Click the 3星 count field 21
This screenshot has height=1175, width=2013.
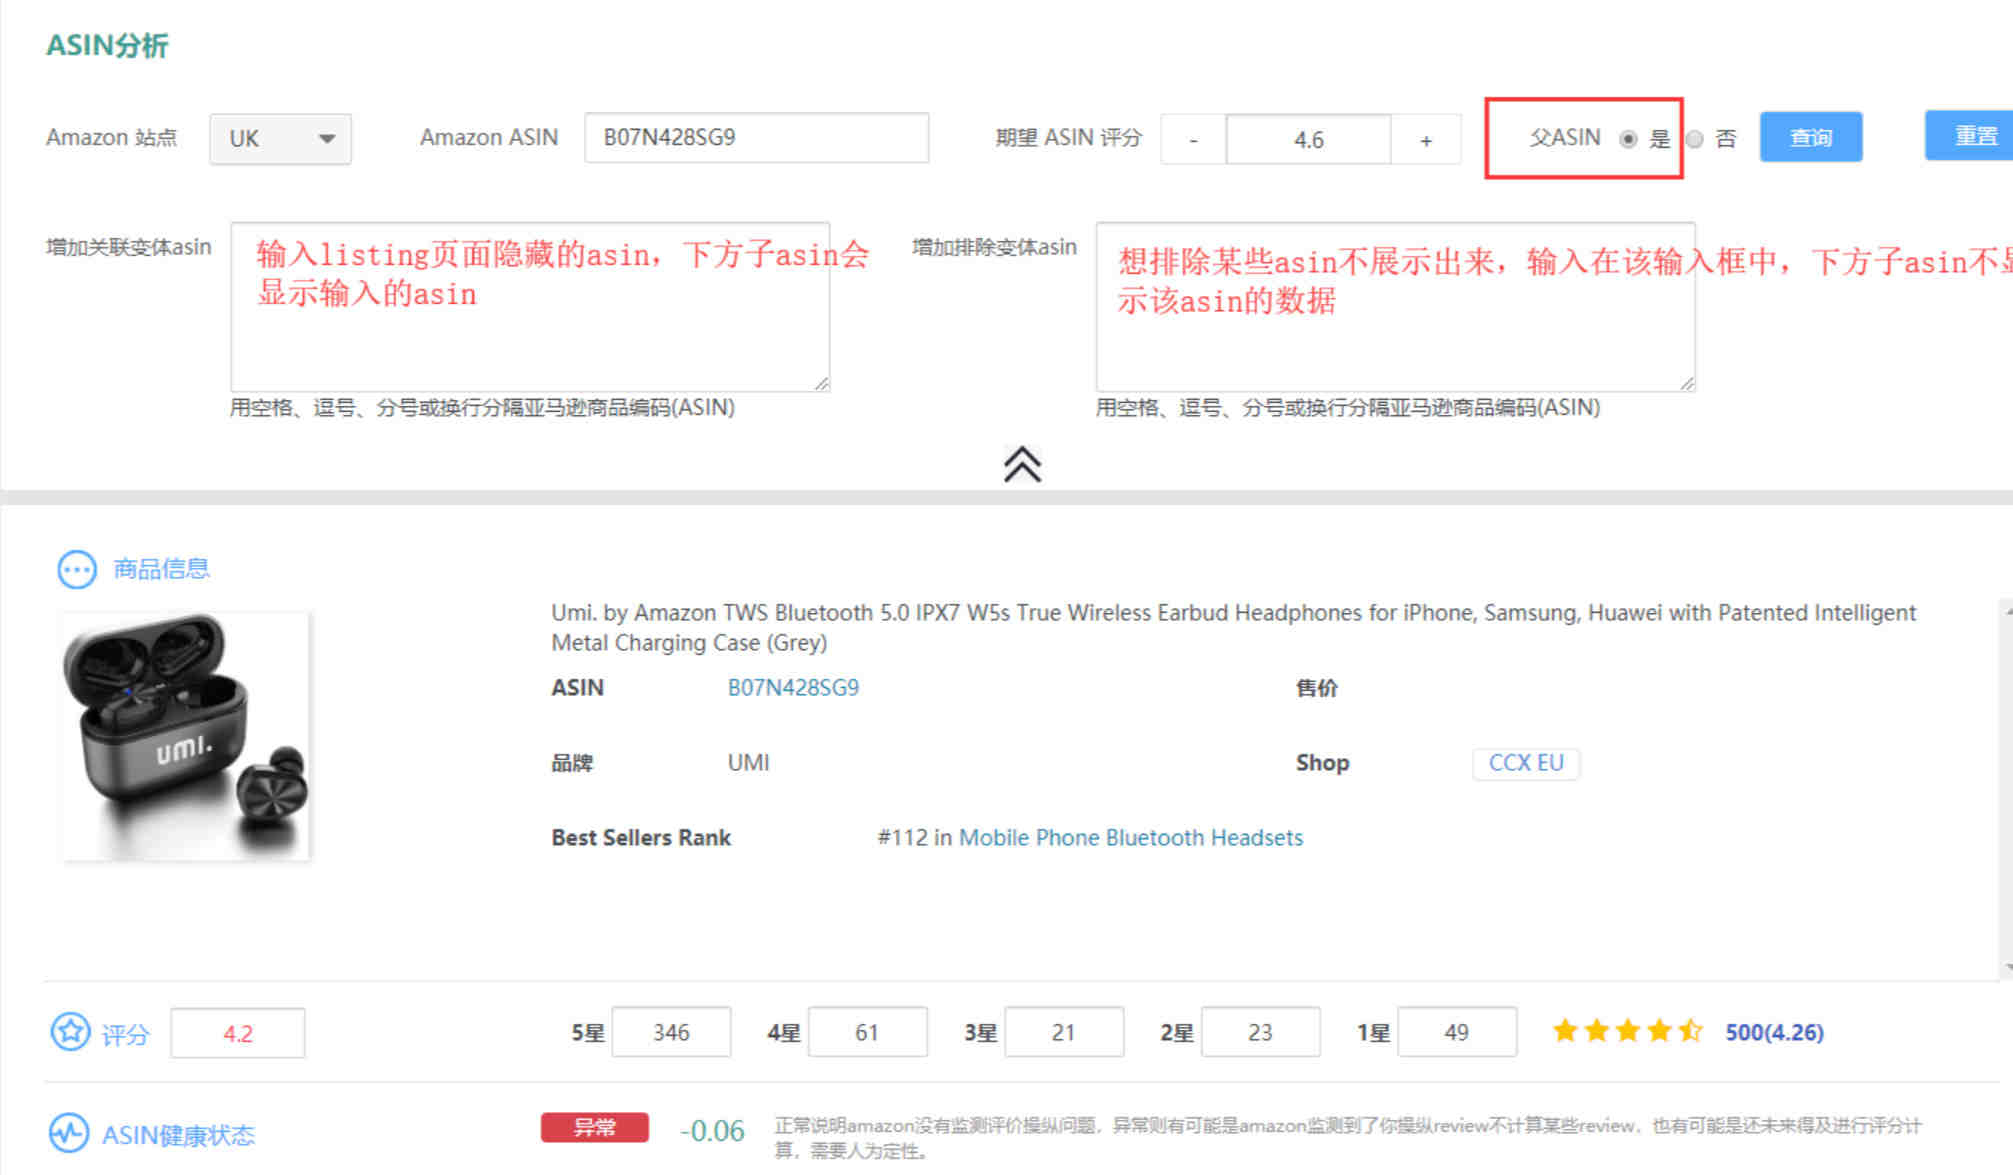click(1064, 1032)
